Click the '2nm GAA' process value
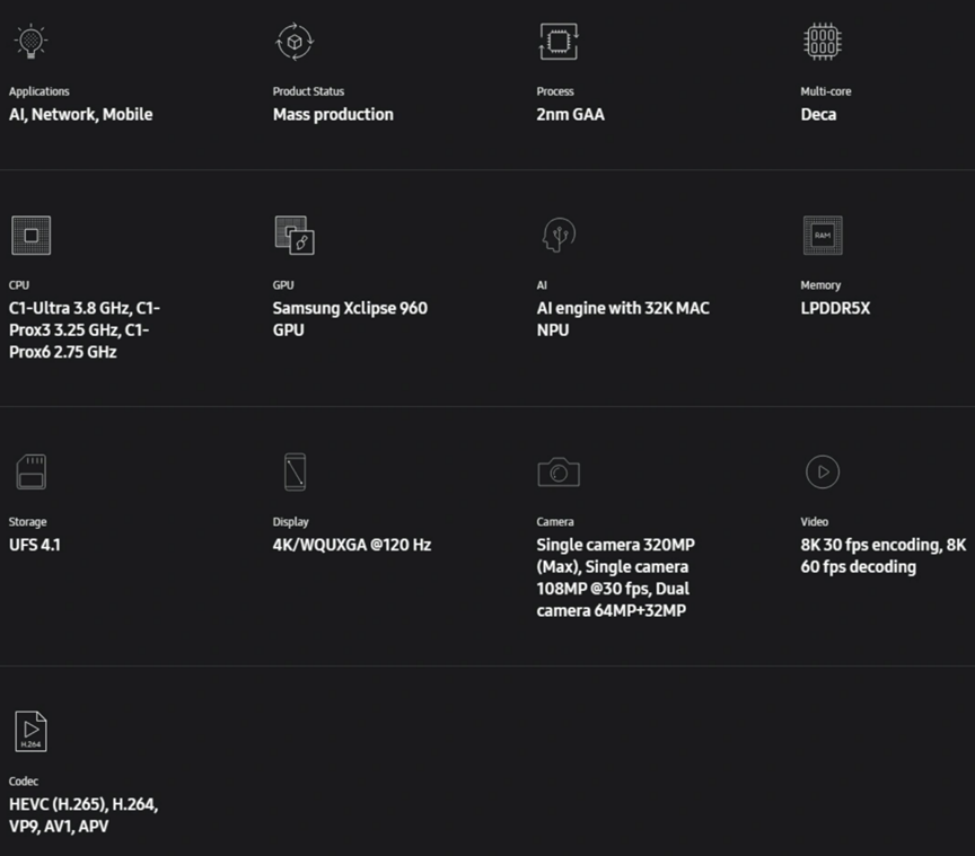The image size is (975, 857). pyautogui.click(x=570, y=115)
